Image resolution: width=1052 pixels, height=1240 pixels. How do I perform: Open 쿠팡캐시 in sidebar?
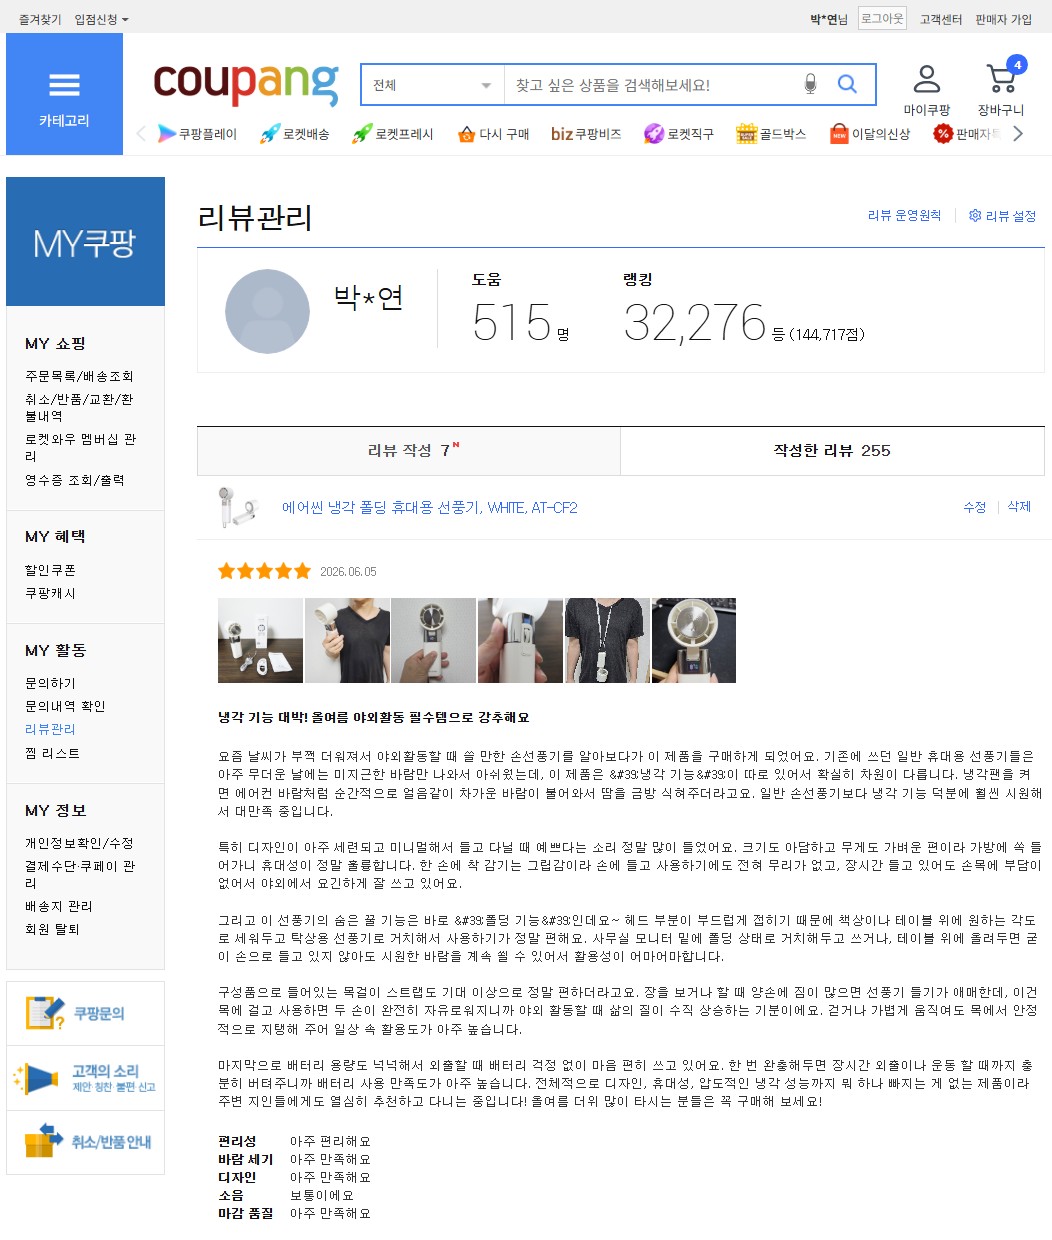[x=50, y=593]
